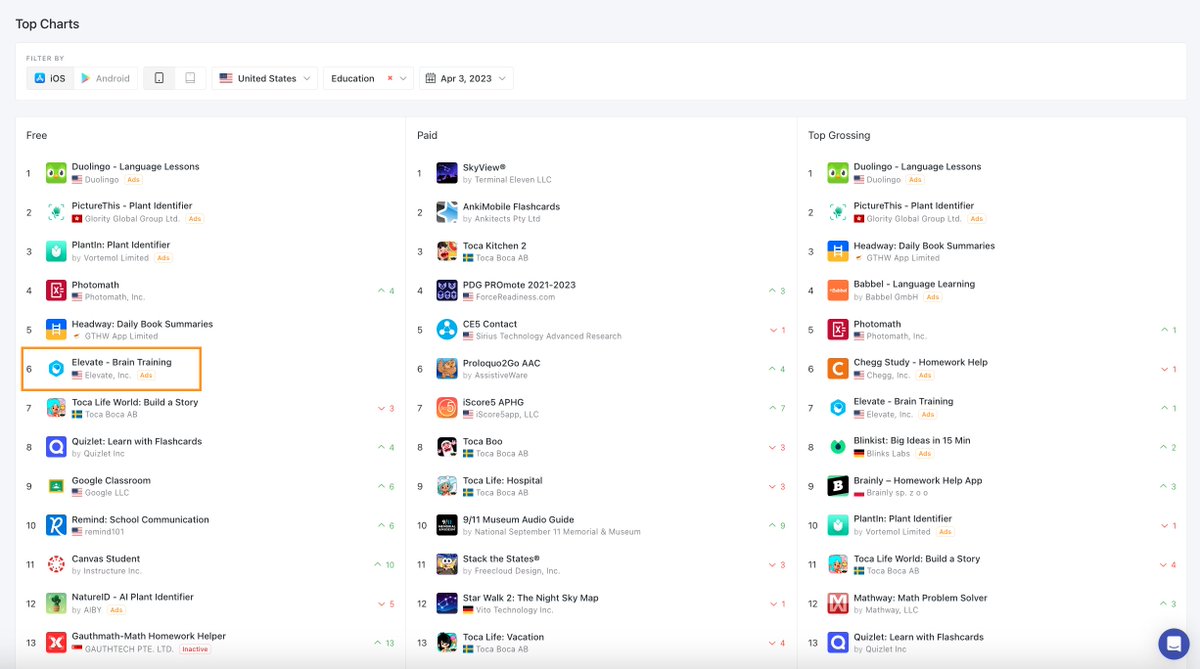
Task: Click the iScore5 APHG app icon
Action: [447, 408]
